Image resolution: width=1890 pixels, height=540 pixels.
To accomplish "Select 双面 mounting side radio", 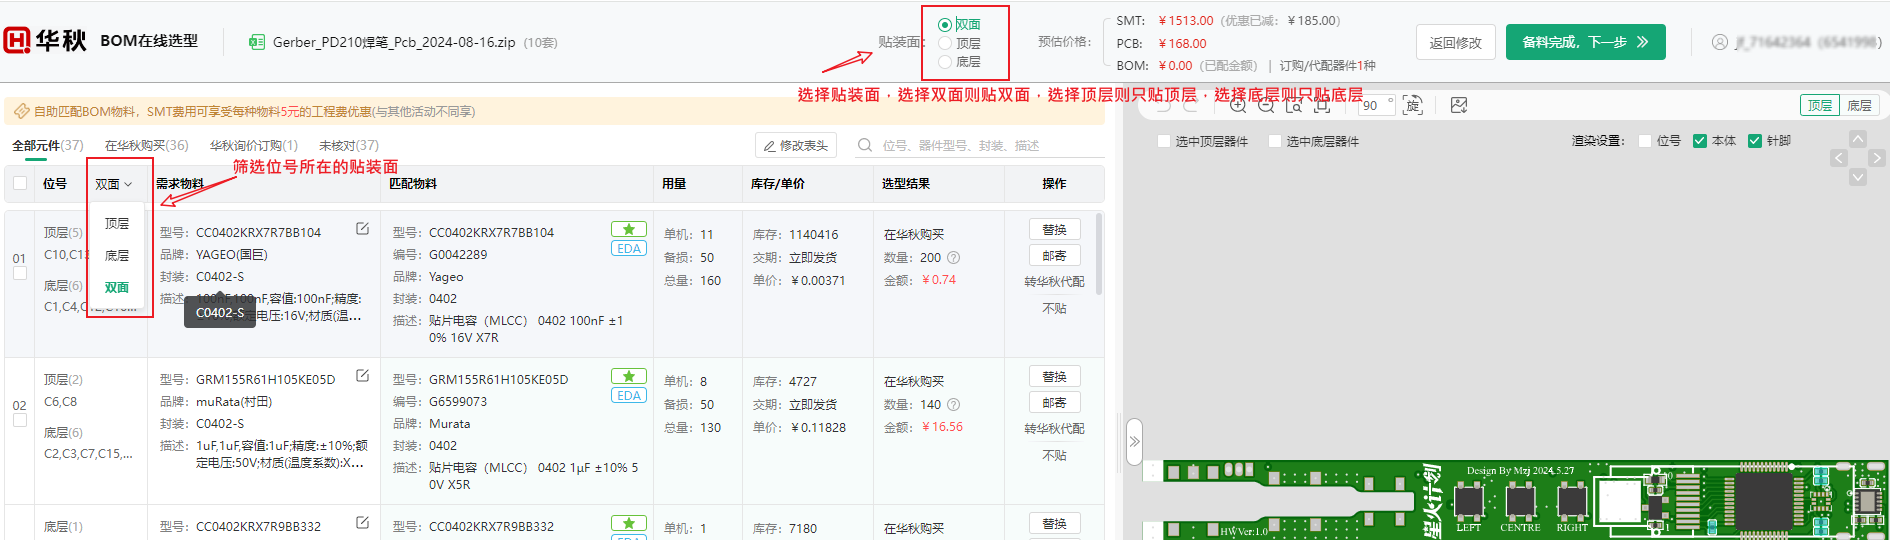I will pos(945,25).
